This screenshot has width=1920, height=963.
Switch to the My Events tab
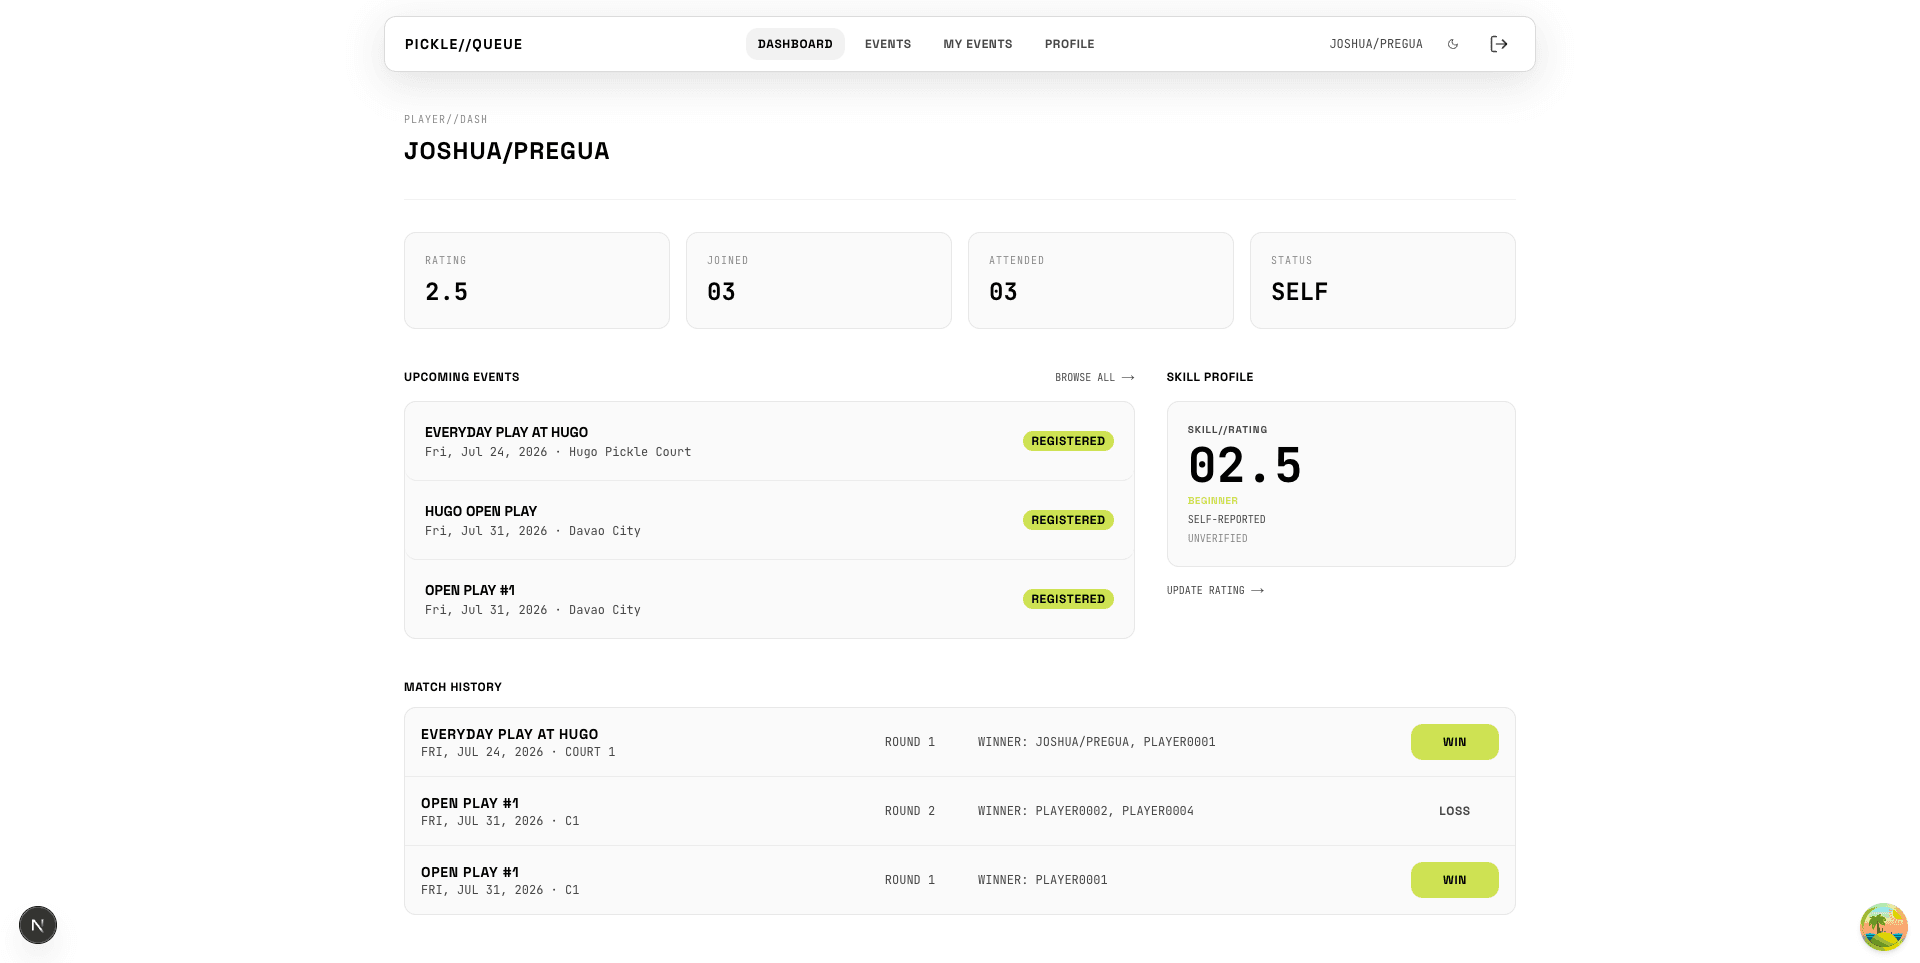point(978,44)
